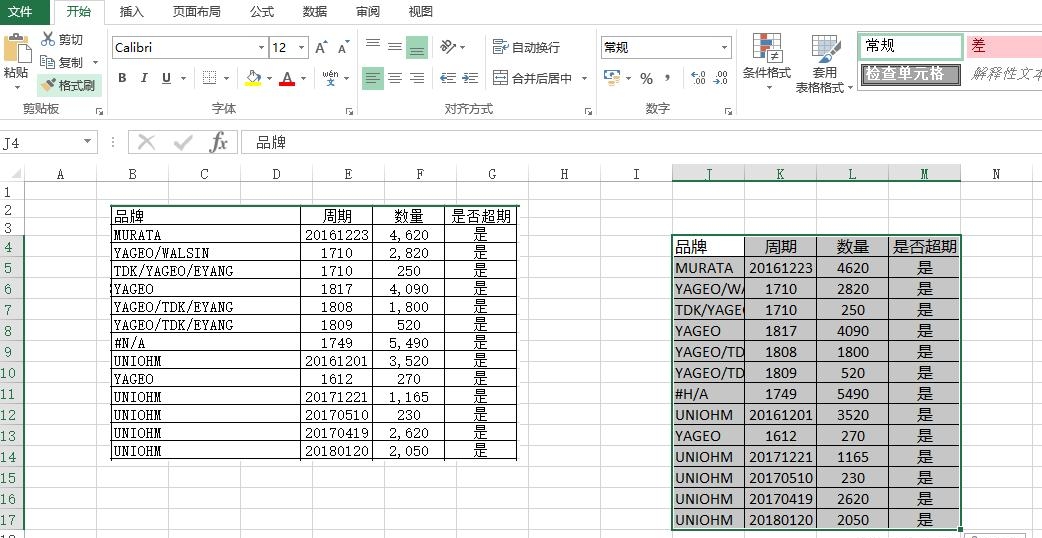
Task: Decrease indent icon
Action: pyautogui.click(x=448, y=78)
